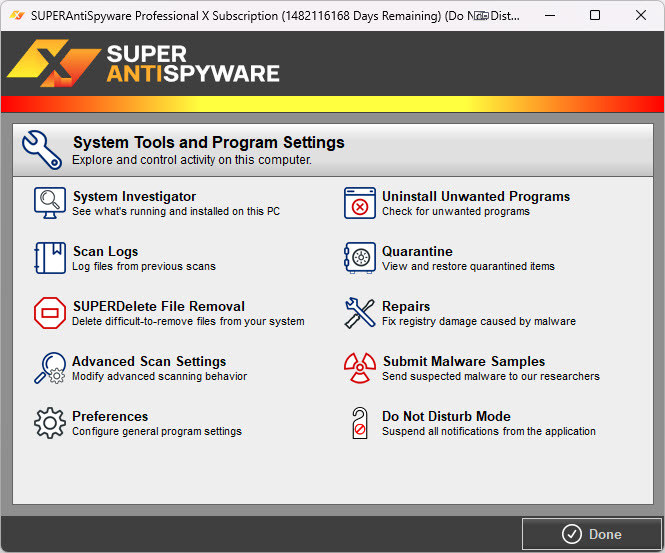Viewport: 665px width, 553px height.
Task: Open Quarantine text label
Action: tap(417, 252)
